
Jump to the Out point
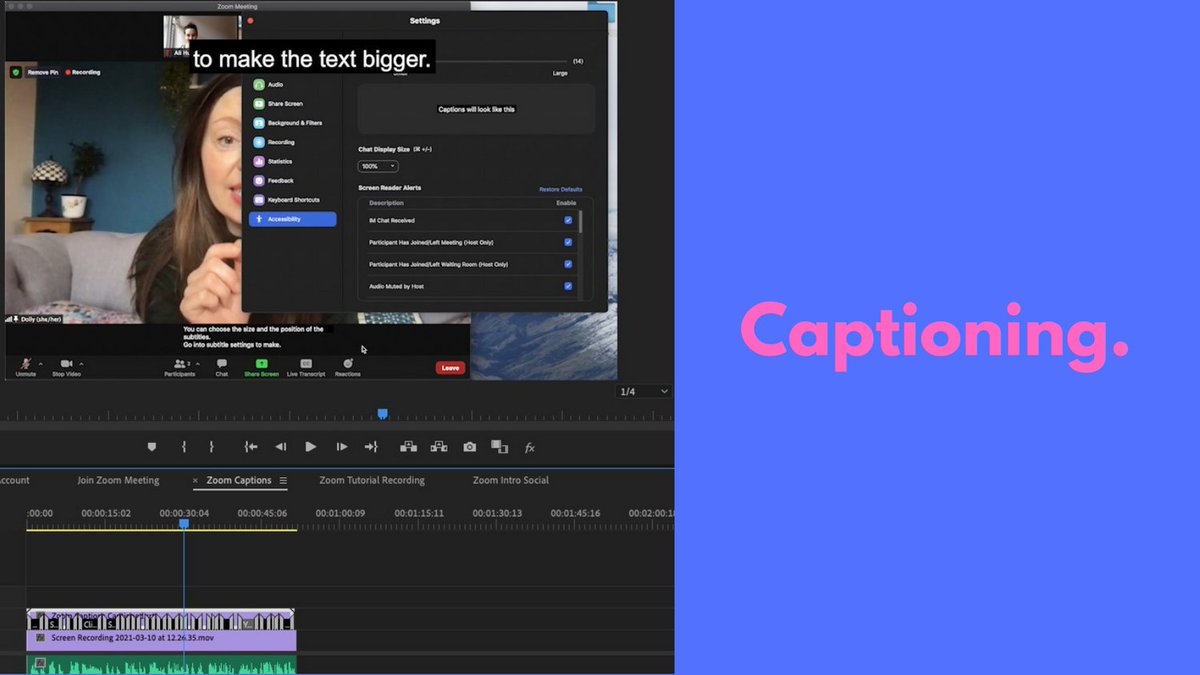371,447
